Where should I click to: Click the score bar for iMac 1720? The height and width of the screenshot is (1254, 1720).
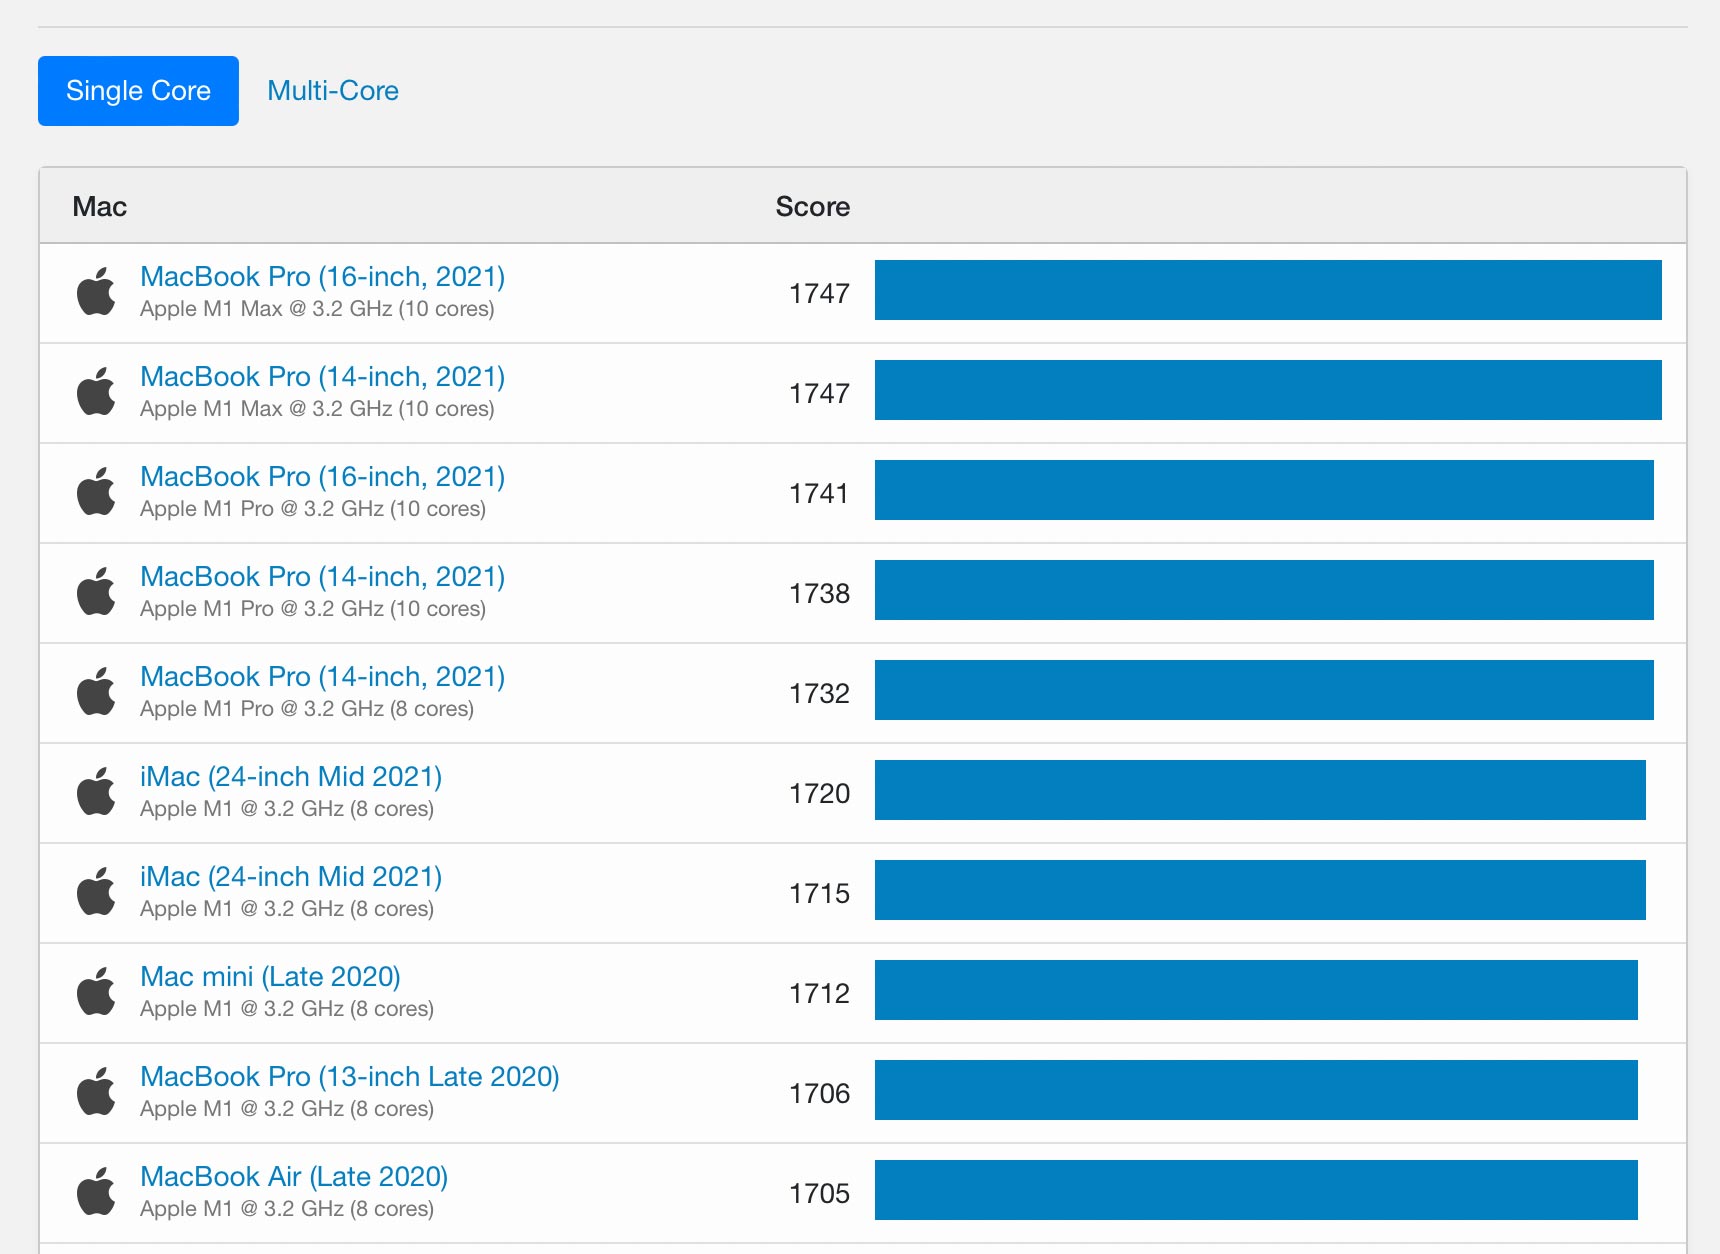click(1260, 790)
